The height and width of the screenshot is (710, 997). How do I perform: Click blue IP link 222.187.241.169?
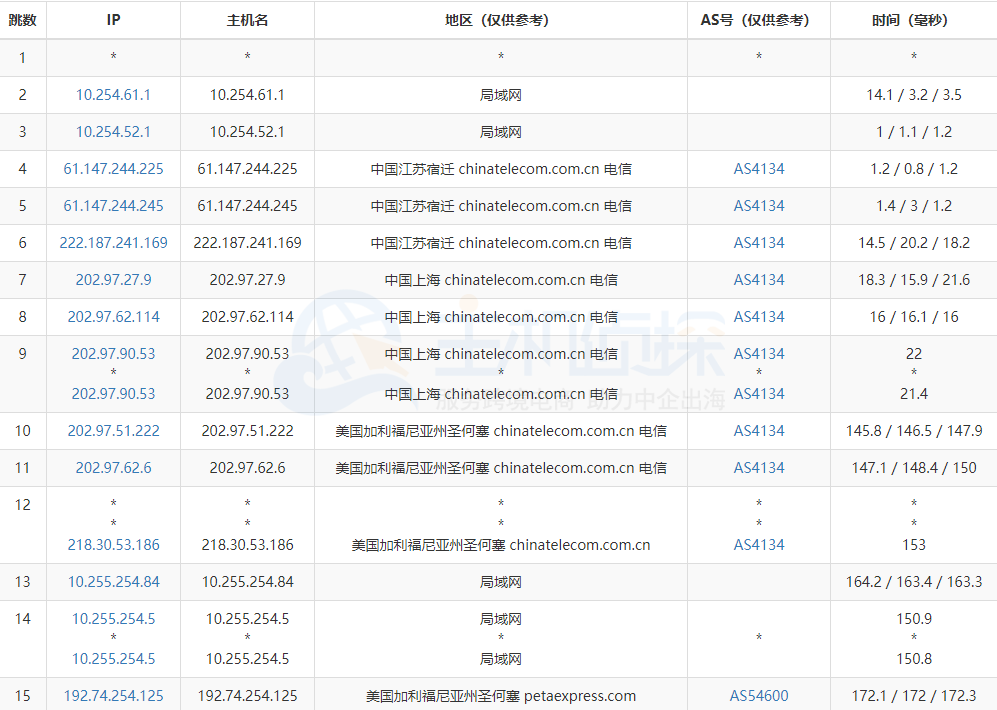click(113, 243)
